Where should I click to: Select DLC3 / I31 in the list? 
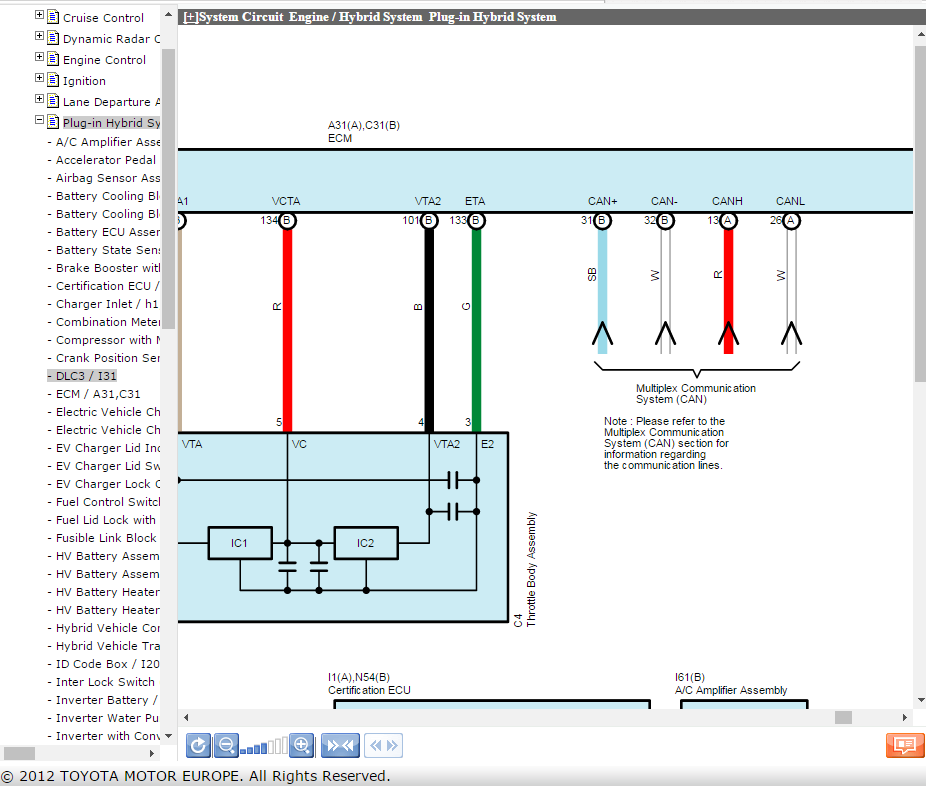point(86,376)
